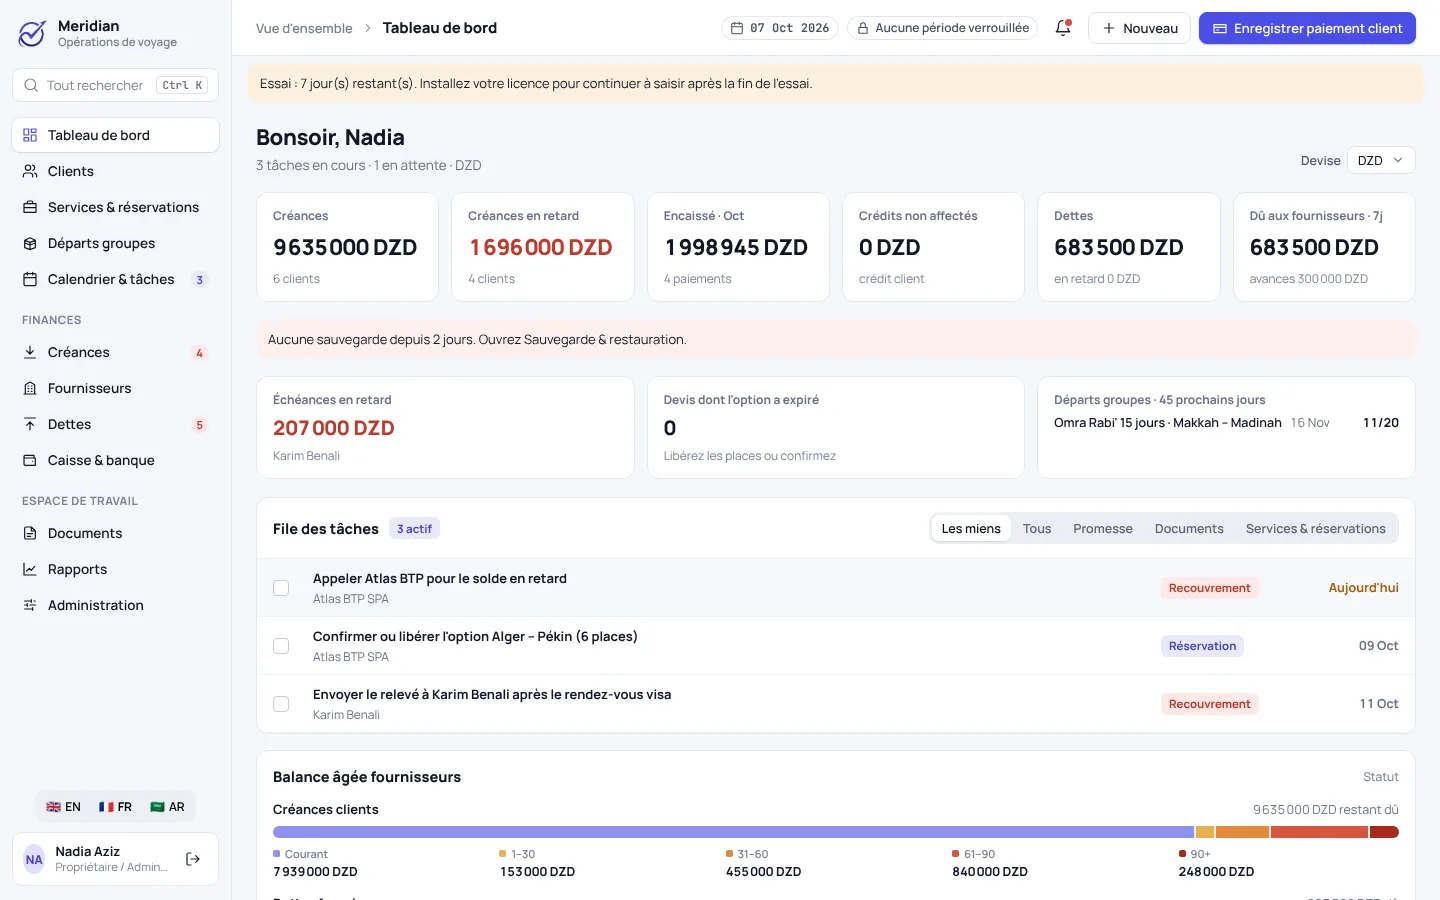This screenshot has height=900, width=1440.
Task: Open the Créances en retard card
Action: (x=543, y=247)
